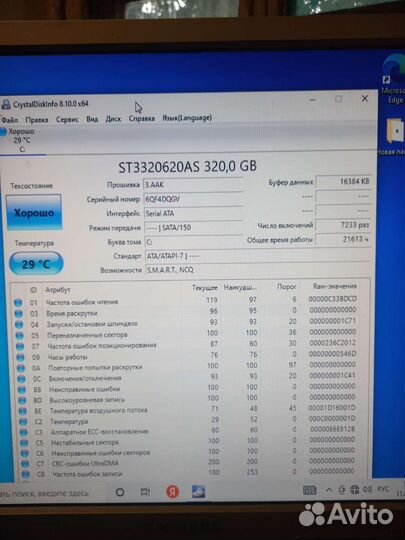This screenshot has width=405, height=540.
Task: Click the Интерфейс field Serial ATA
Action: point(194,213)
